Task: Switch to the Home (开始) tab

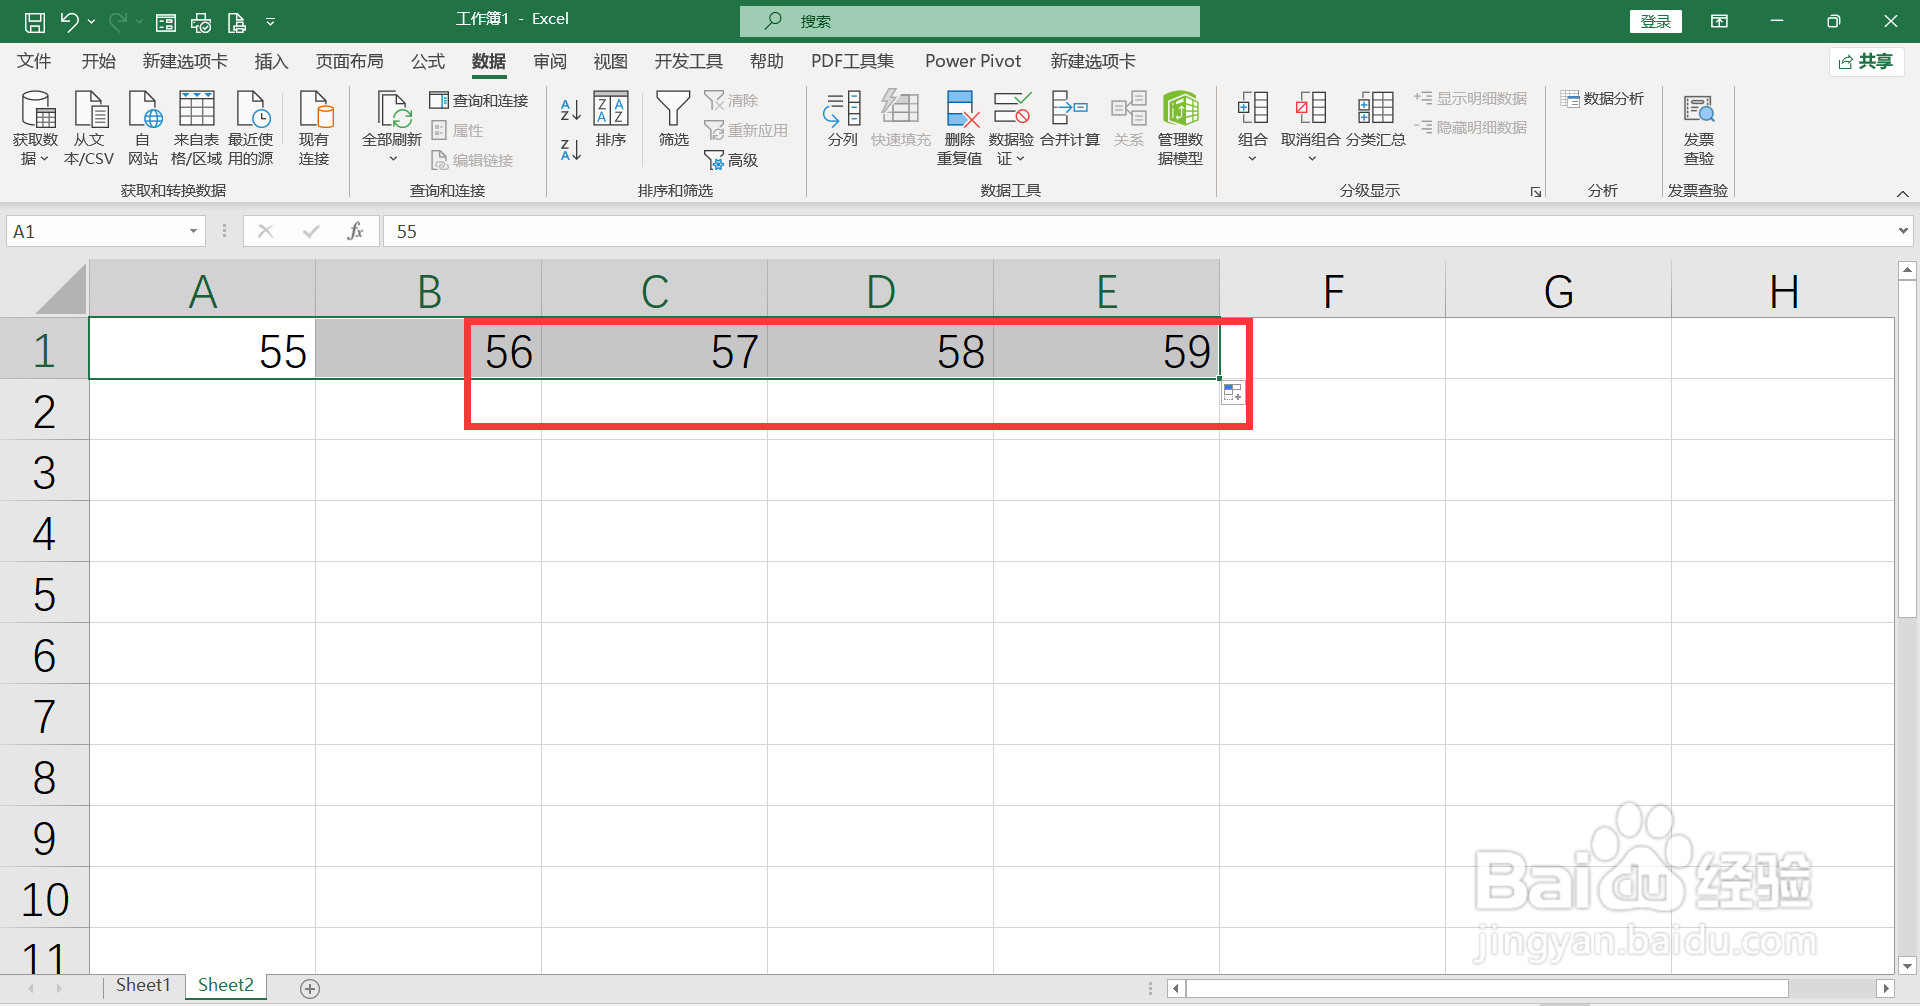Action: (99, 61)
